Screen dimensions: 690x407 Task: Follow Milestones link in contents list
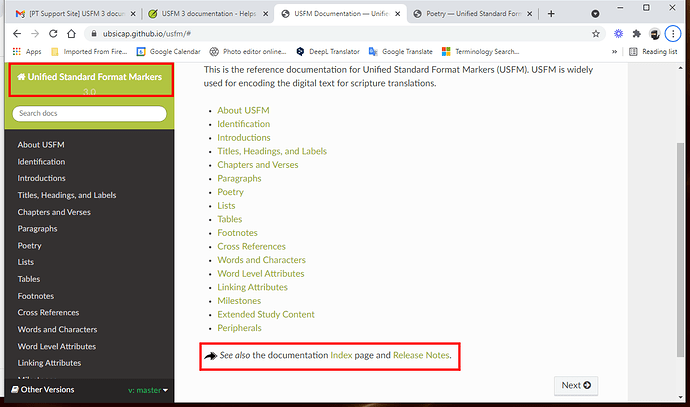(x=239, y=301)
